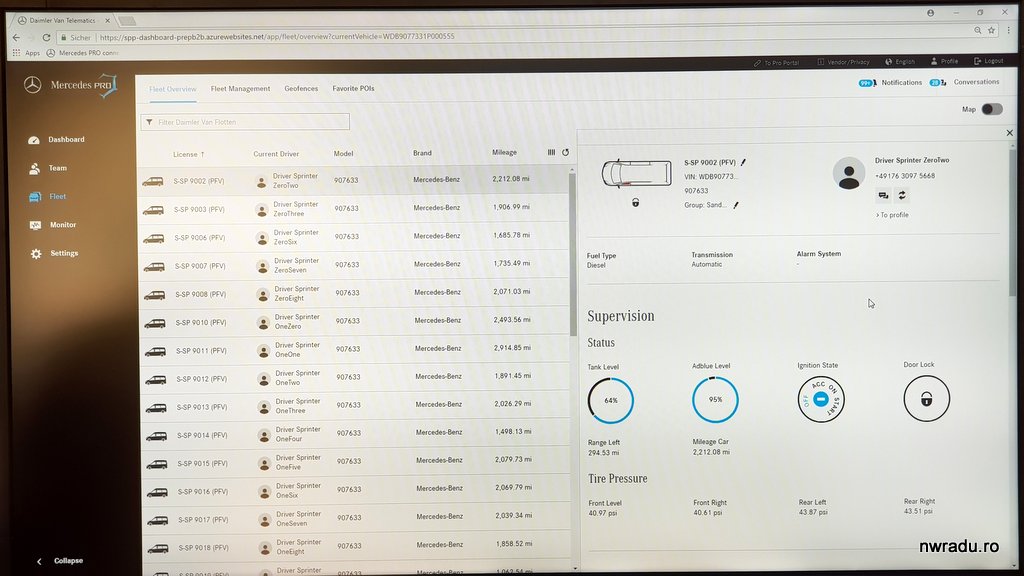Open the Chrome Apps shortcut
The image size is (1024, 576).
click(27, 53)
